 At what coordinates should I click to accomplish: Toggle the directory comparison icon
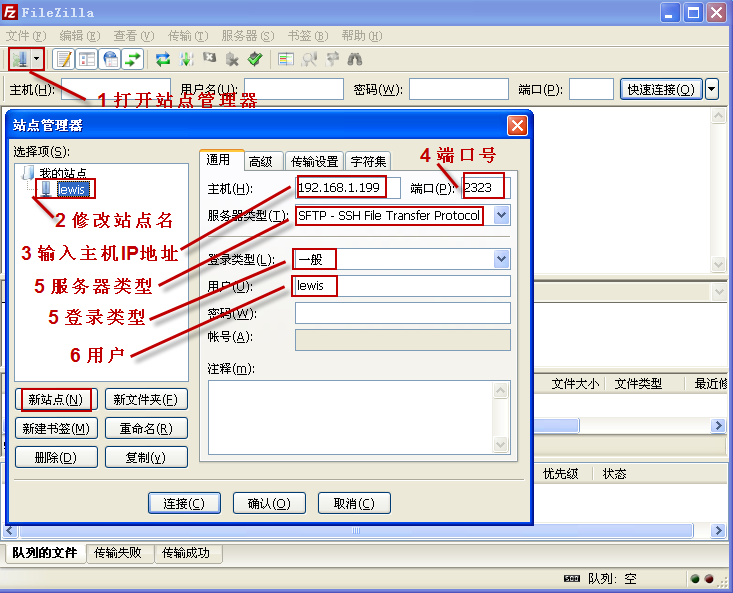coord(309,59)
